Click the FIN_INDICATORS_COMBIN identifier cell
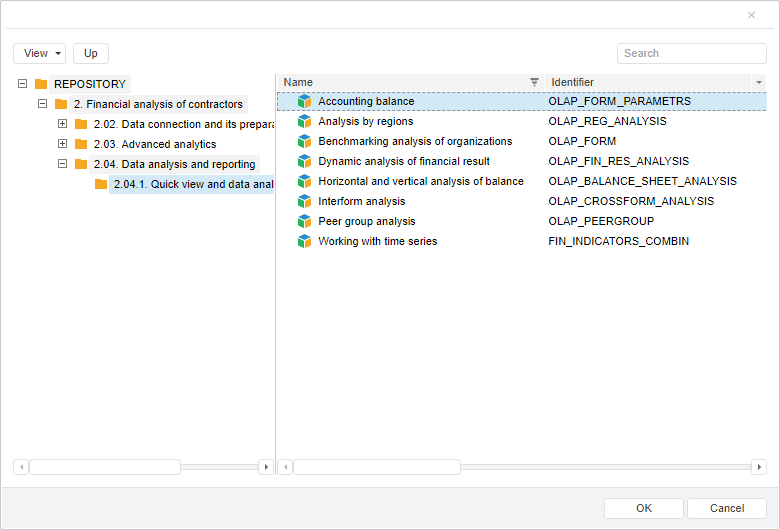The image size is (780, 530). pyautogui.click(x=618, y=241)
